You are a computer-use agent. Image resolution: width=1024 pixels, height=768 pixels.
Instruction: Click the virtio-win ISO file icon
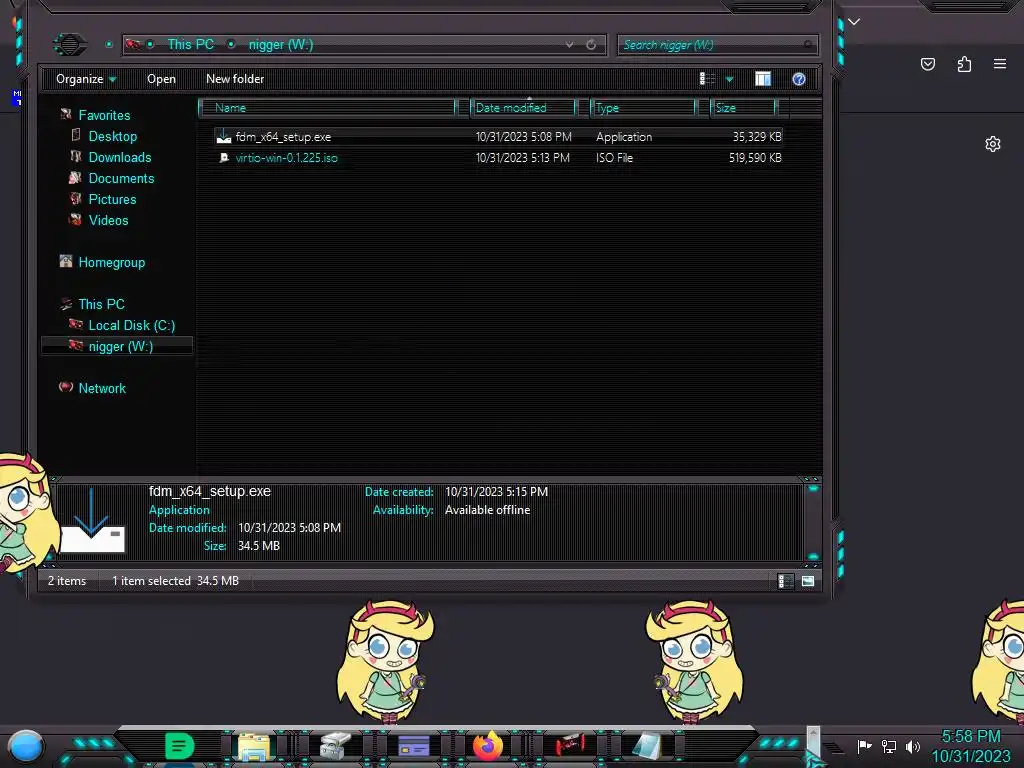tap(224, 157)
